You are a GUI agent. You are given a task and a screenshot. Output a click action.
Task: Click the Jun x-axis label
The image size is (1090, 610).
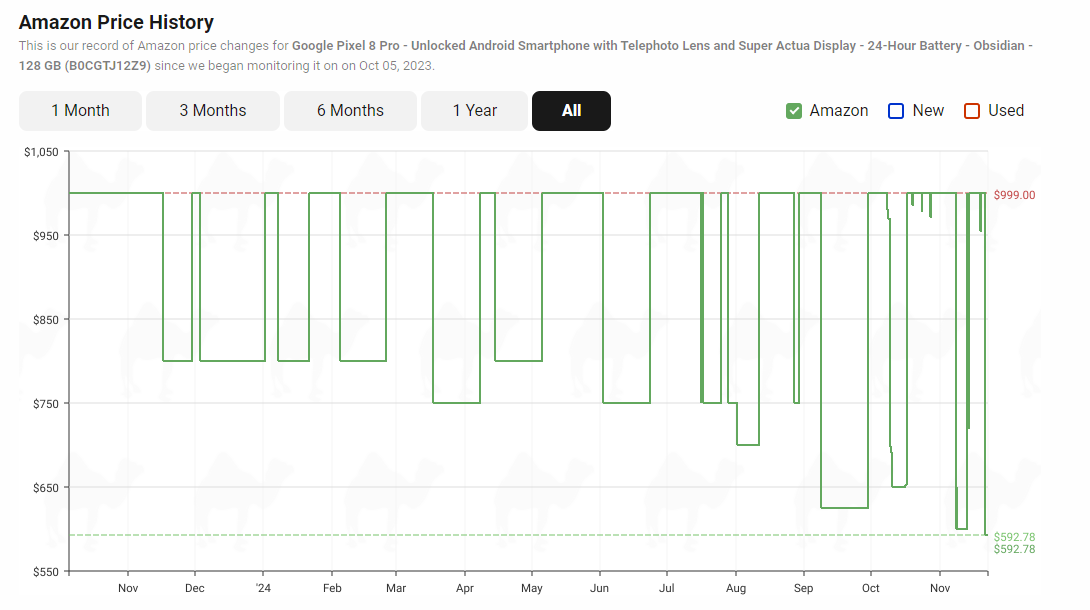click(599, 588)
